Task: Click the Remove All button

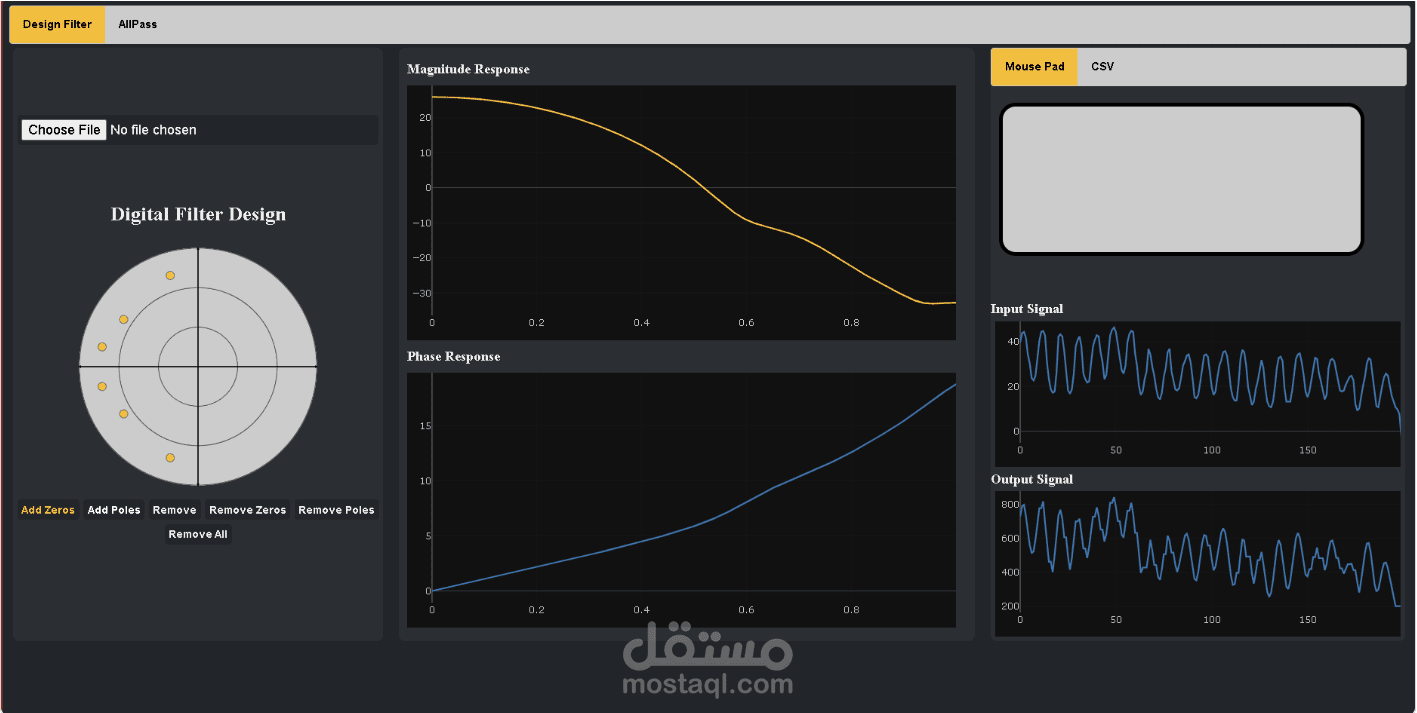Action: [198, 534]
